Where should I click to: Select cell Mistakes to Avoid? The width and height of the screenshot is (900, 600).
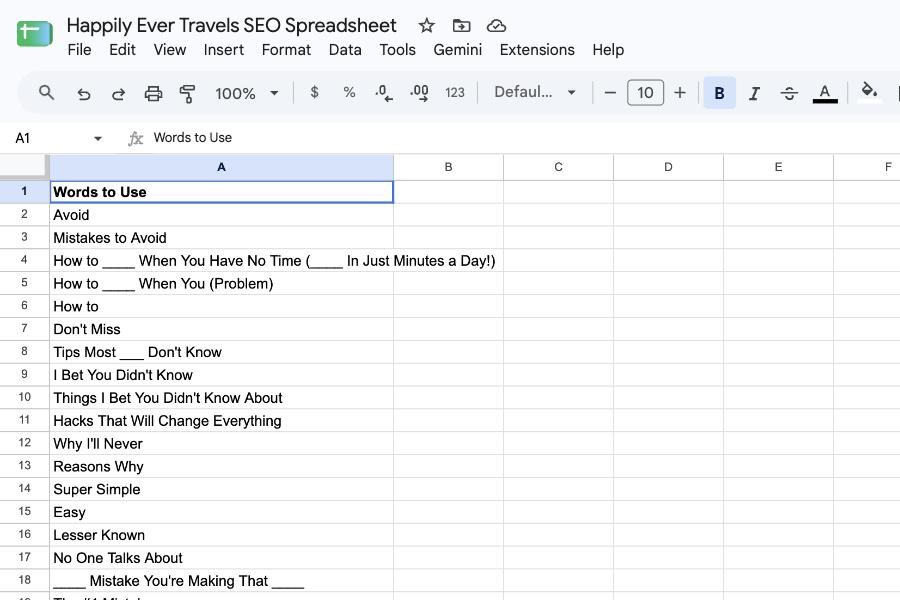pos(222,238)
